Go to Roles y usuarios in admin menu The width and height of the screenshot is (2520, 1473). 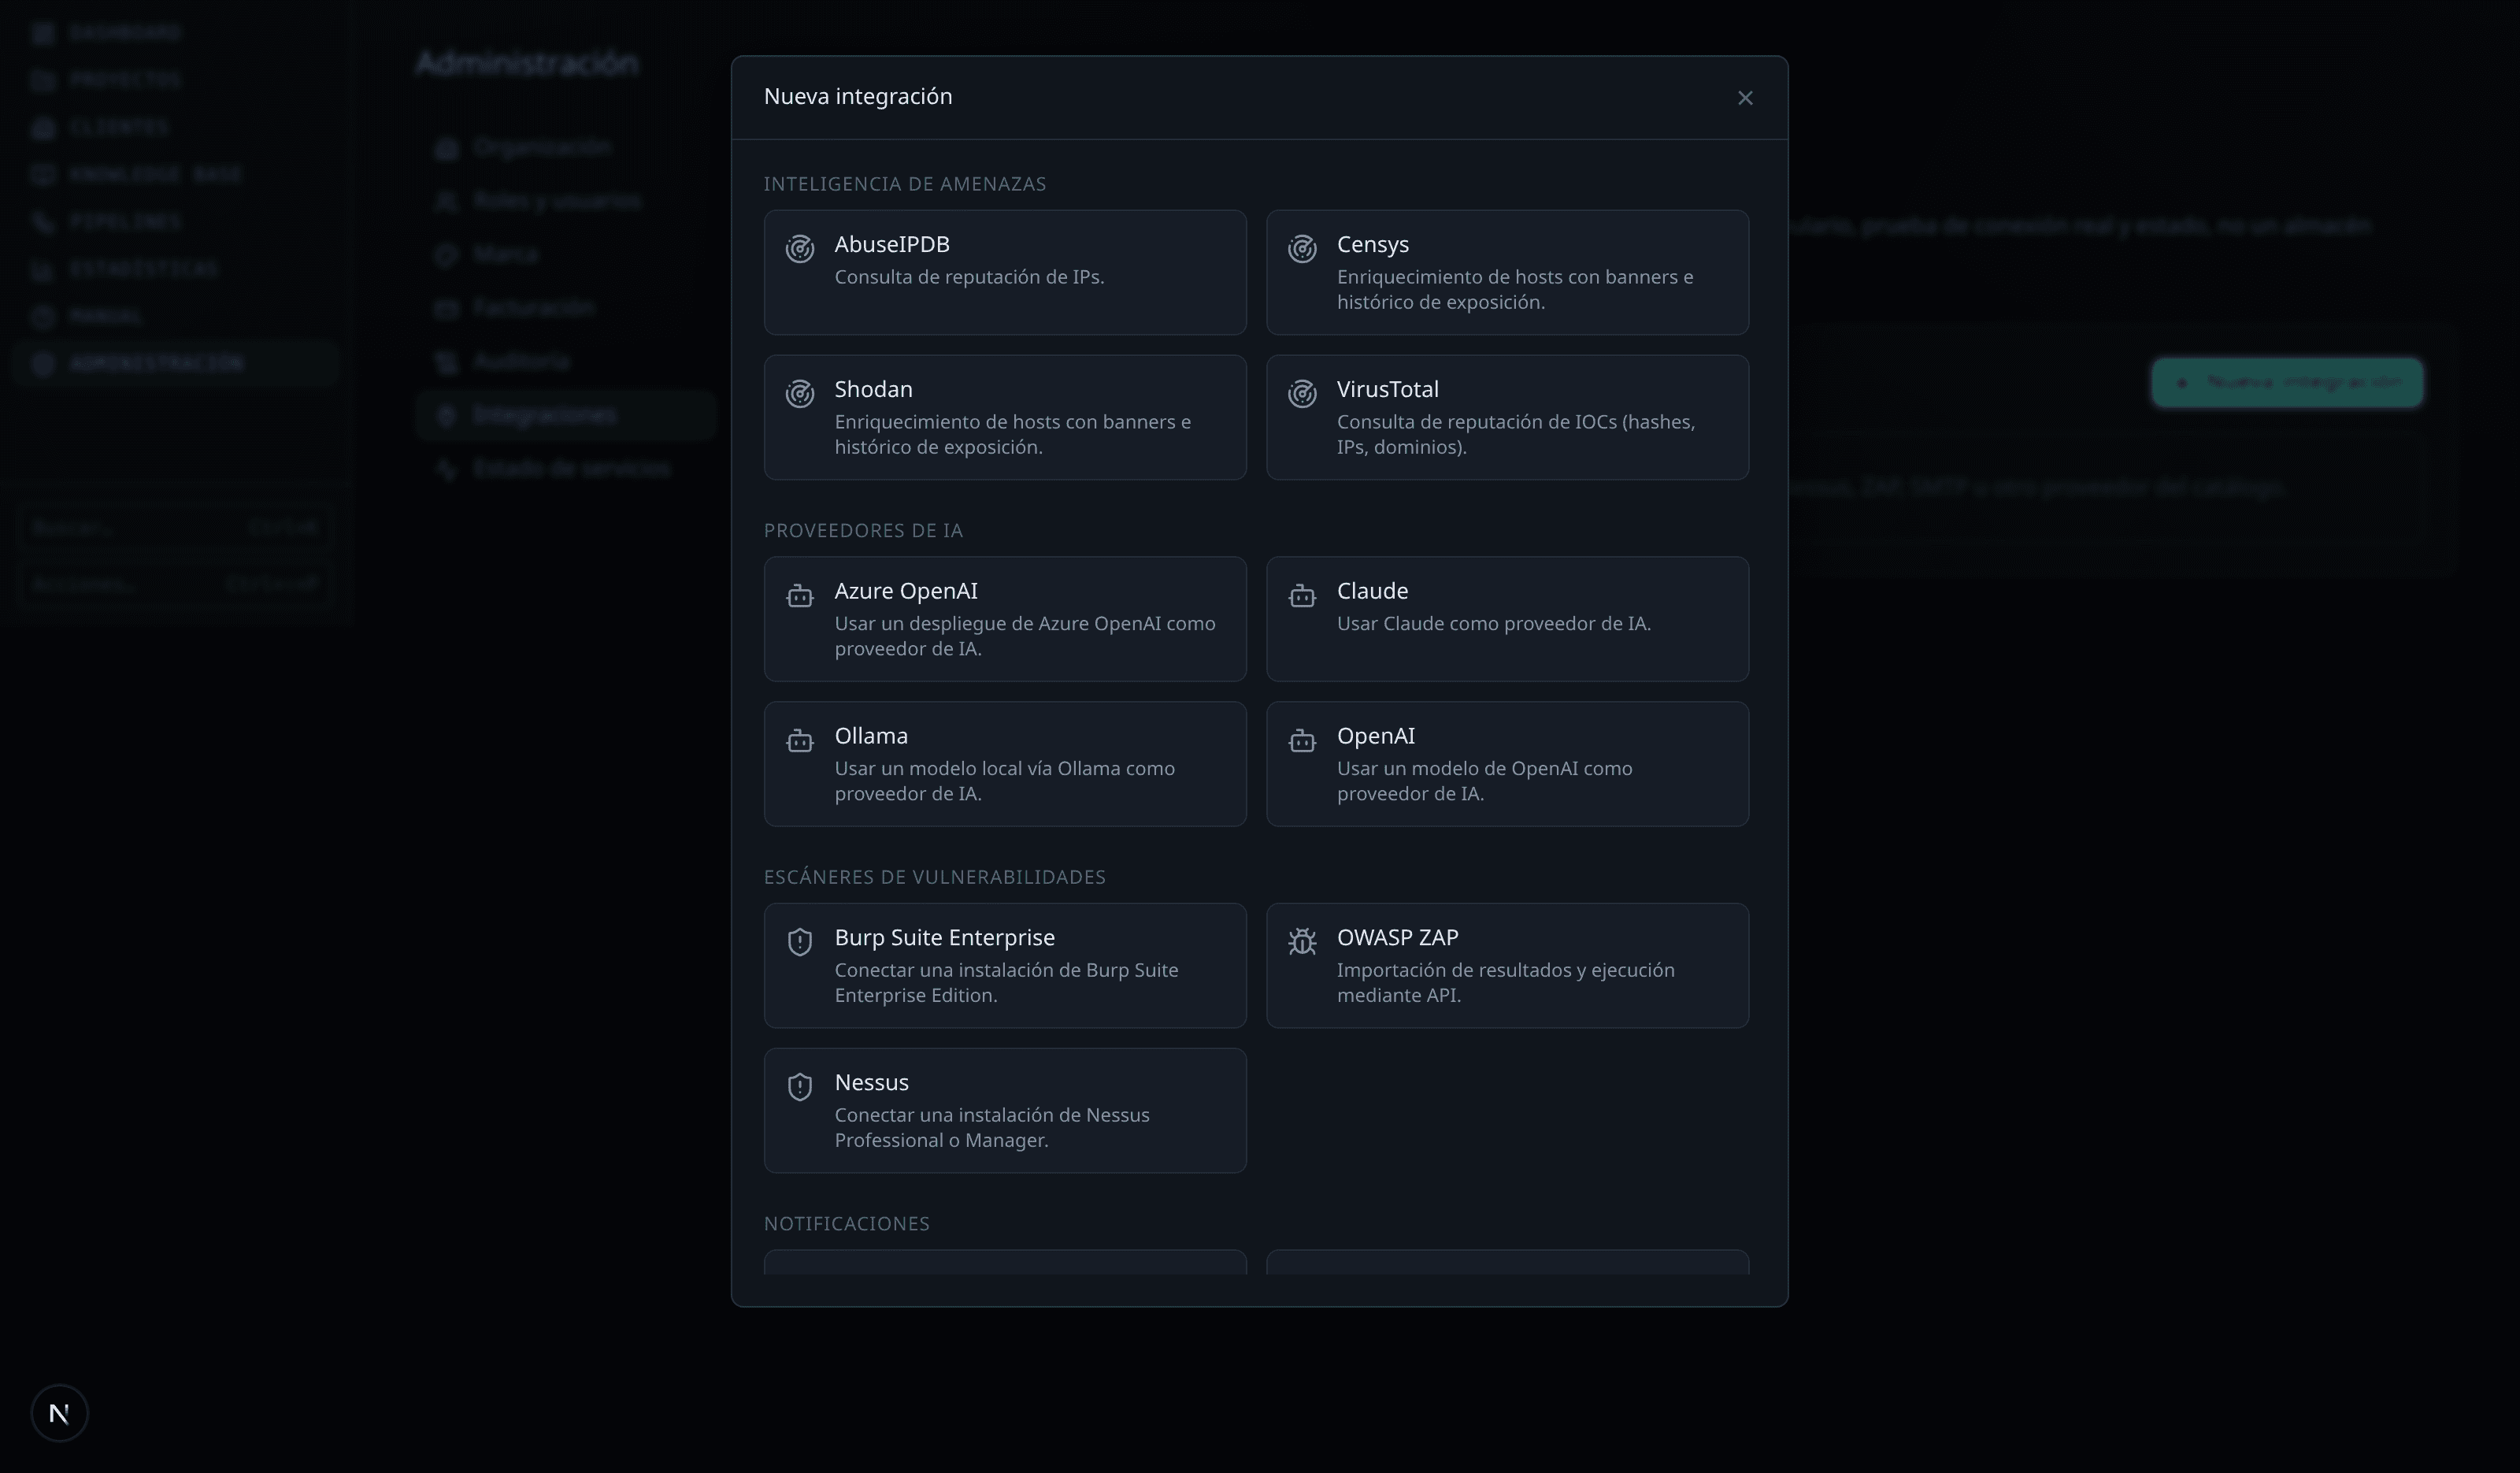pyautogui.click(x=566, y=201)
